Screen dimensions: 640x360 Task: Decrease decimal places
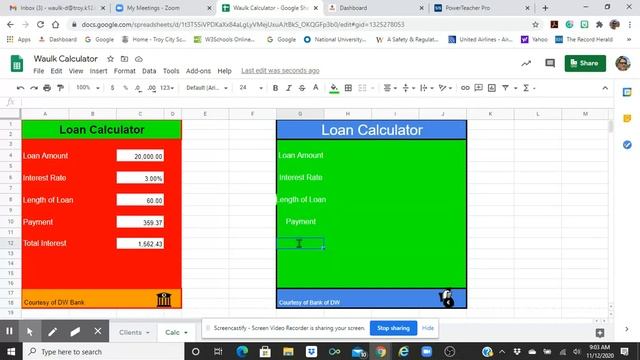[138, 88]
